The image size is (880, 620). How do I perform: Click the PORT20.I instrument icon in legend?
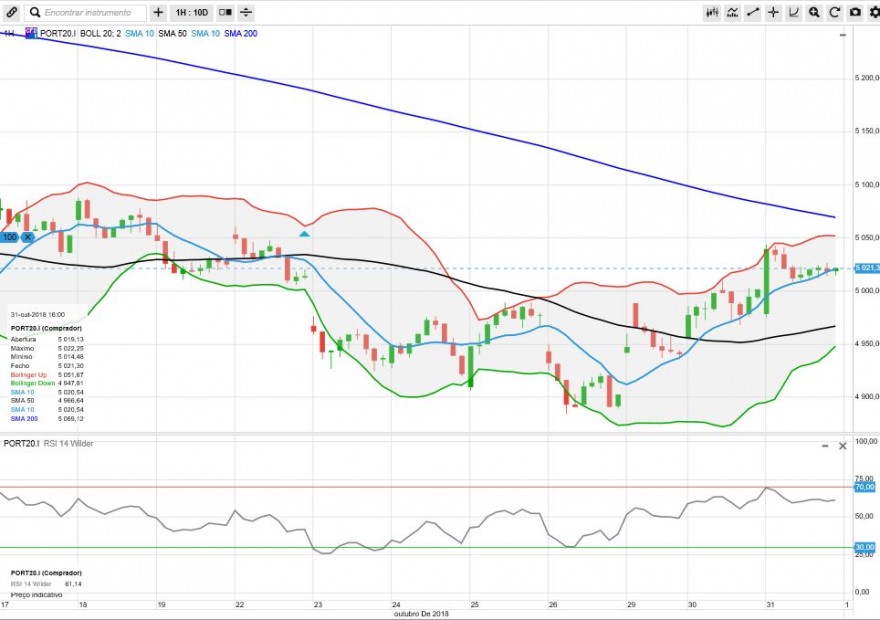point(31,33)
